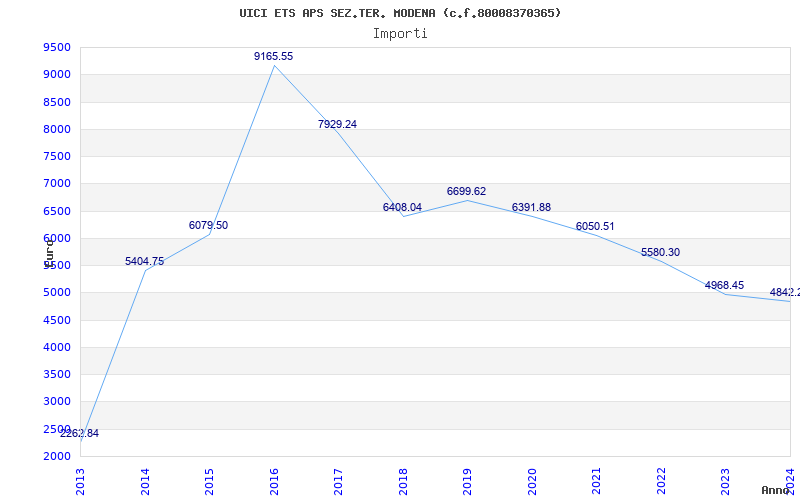Select the 6050.51 data label
Screen dimensions: 800x500
tap(595, 227)
